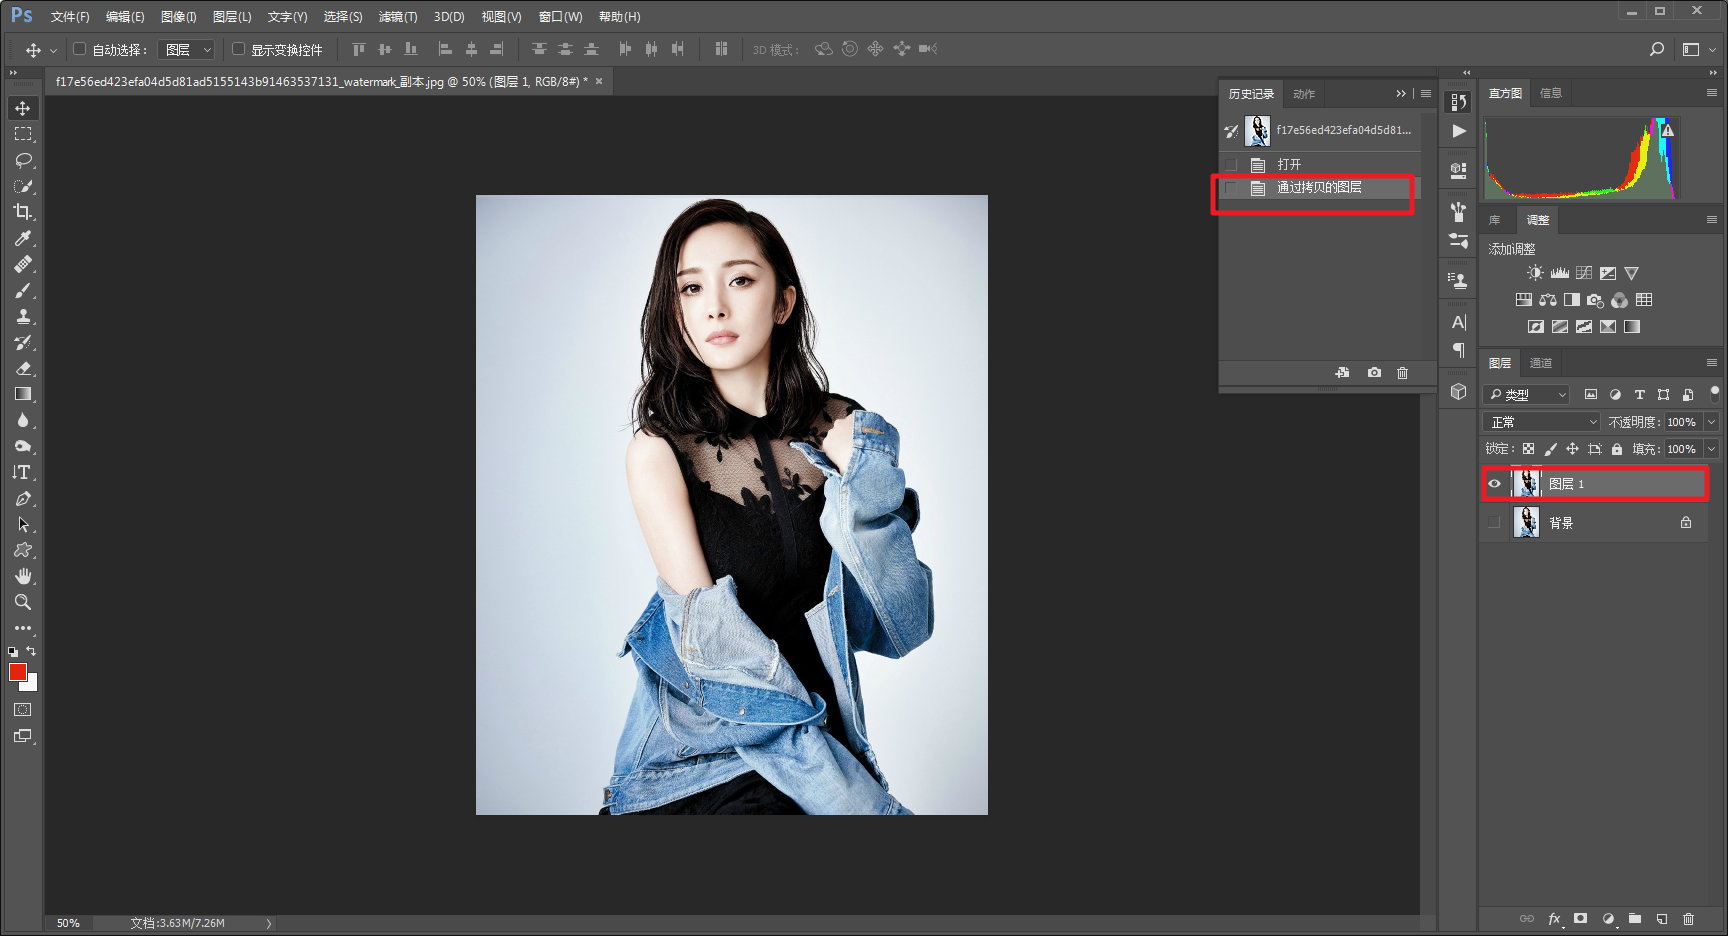The width and height of the screenshot is (1728, 936).
Task: Select the Hand tool
Action: click(x=22, y=576)
